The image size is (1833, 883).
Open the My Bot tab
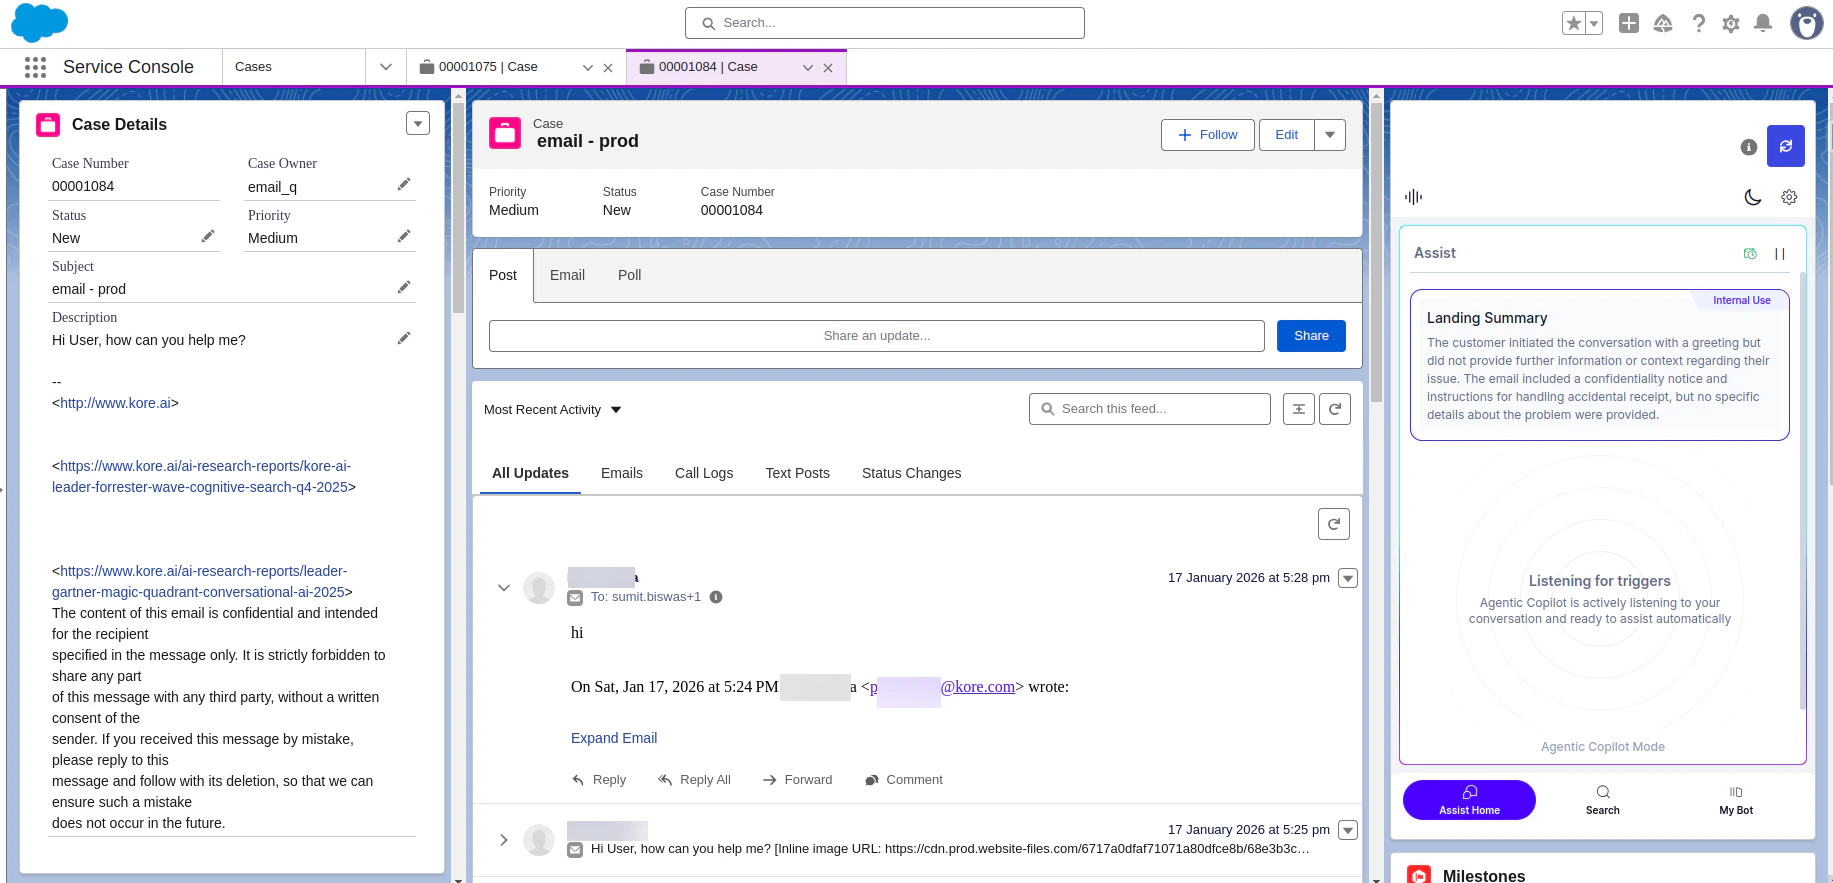point(1736,800)
